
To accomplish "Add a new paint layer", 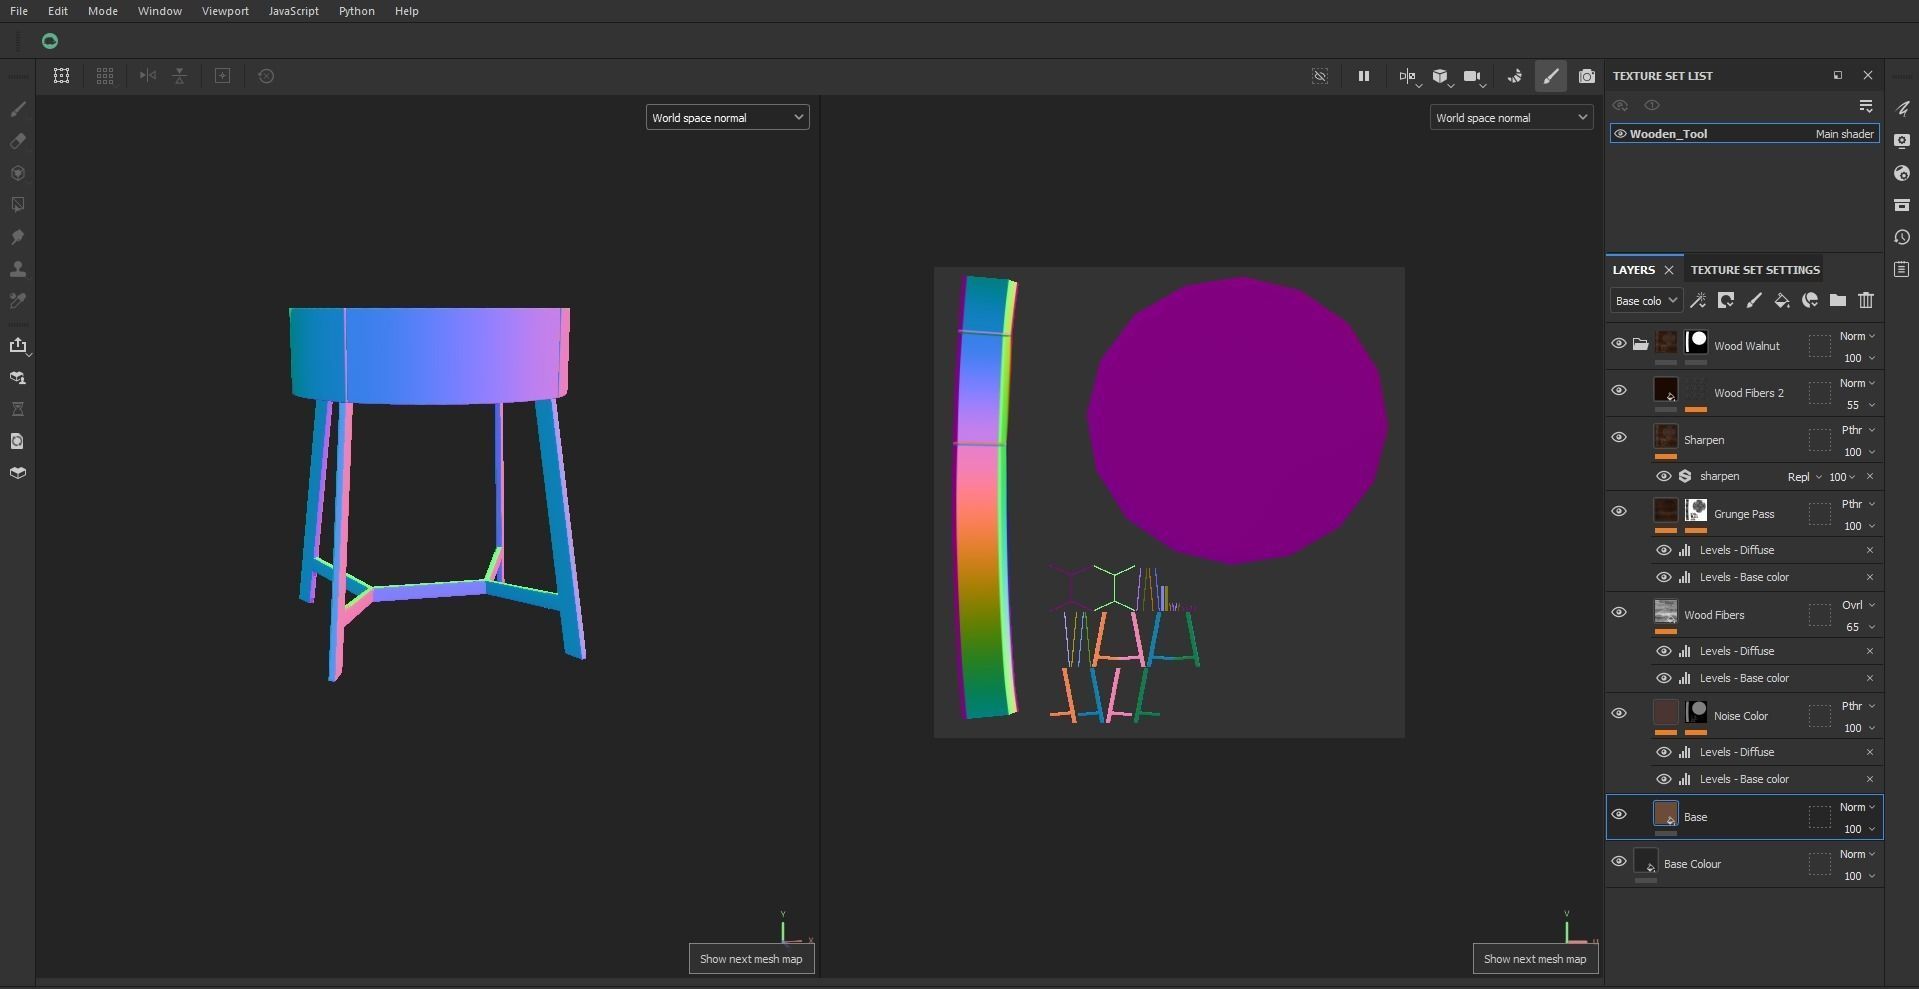I will click(1754, 300).
